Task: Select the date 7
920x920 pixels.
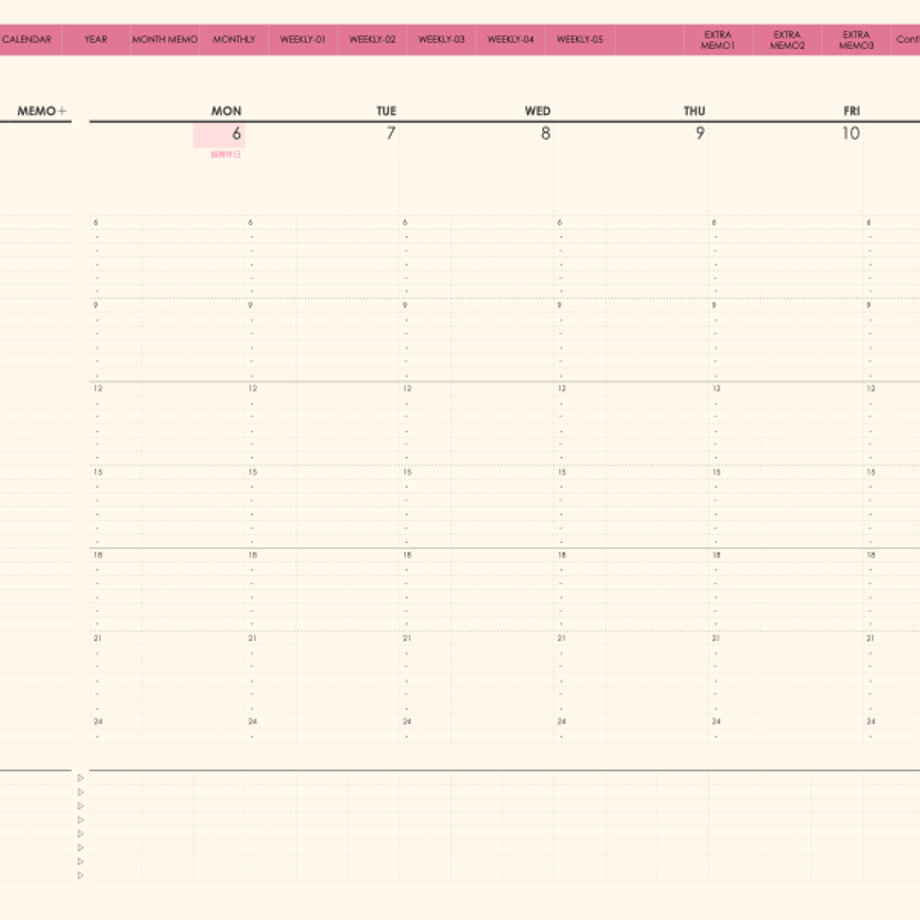Action: (x=391, y=134)
